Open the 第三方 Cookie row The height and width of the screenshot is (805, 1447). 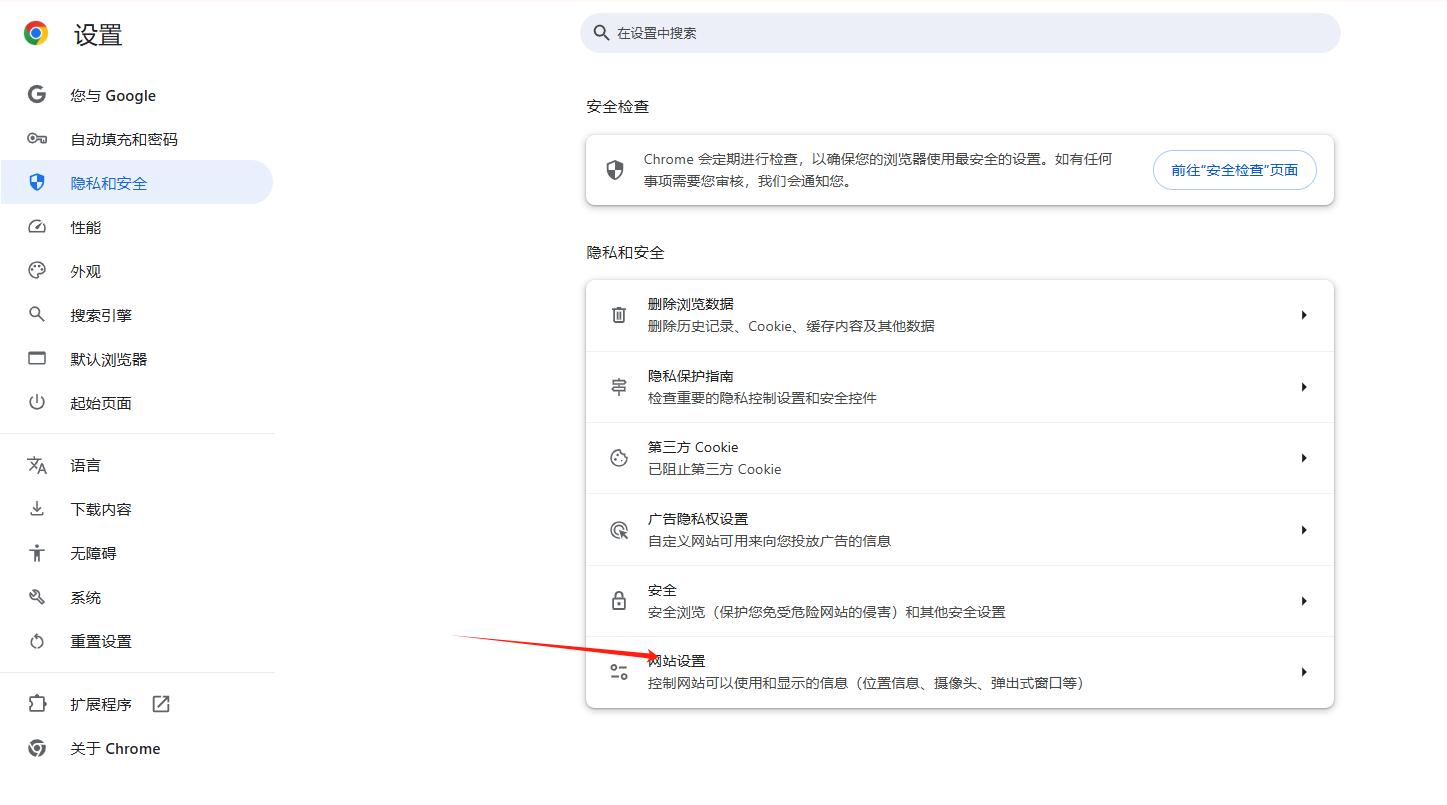click(x=960, y=458)
